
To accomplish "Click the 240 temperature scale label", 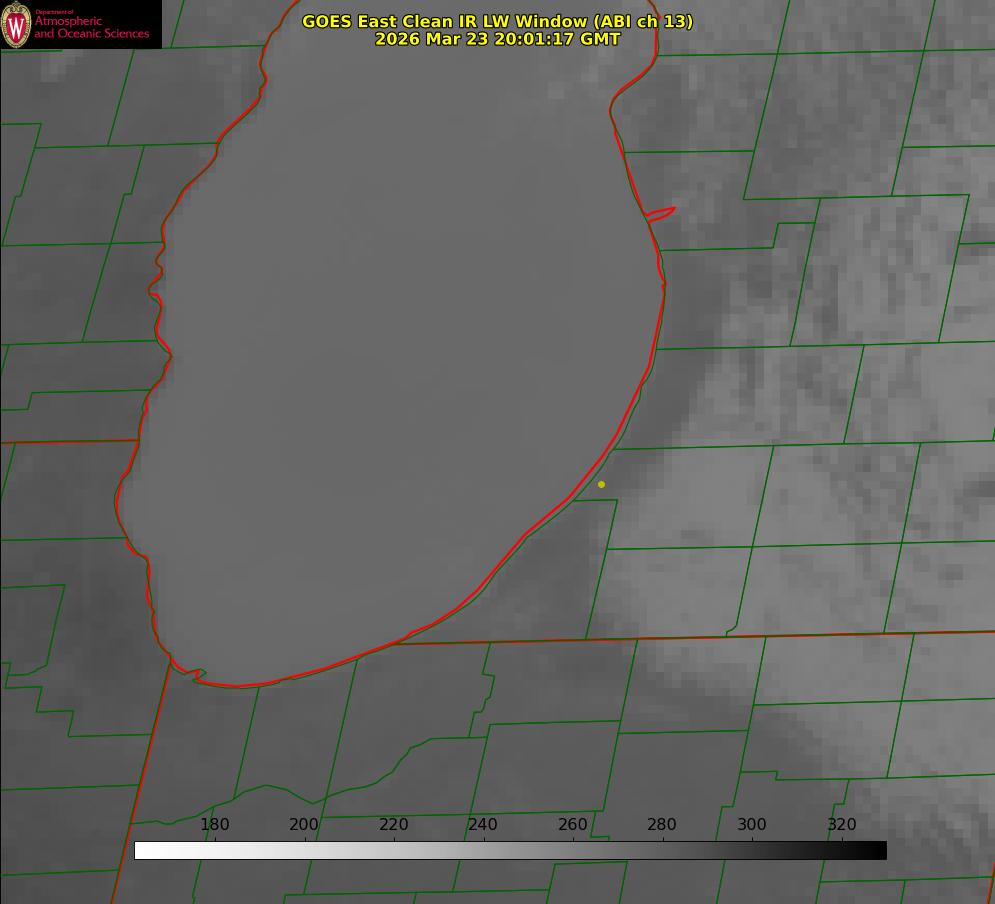I will pyautogui.click(x=483, y=825).
